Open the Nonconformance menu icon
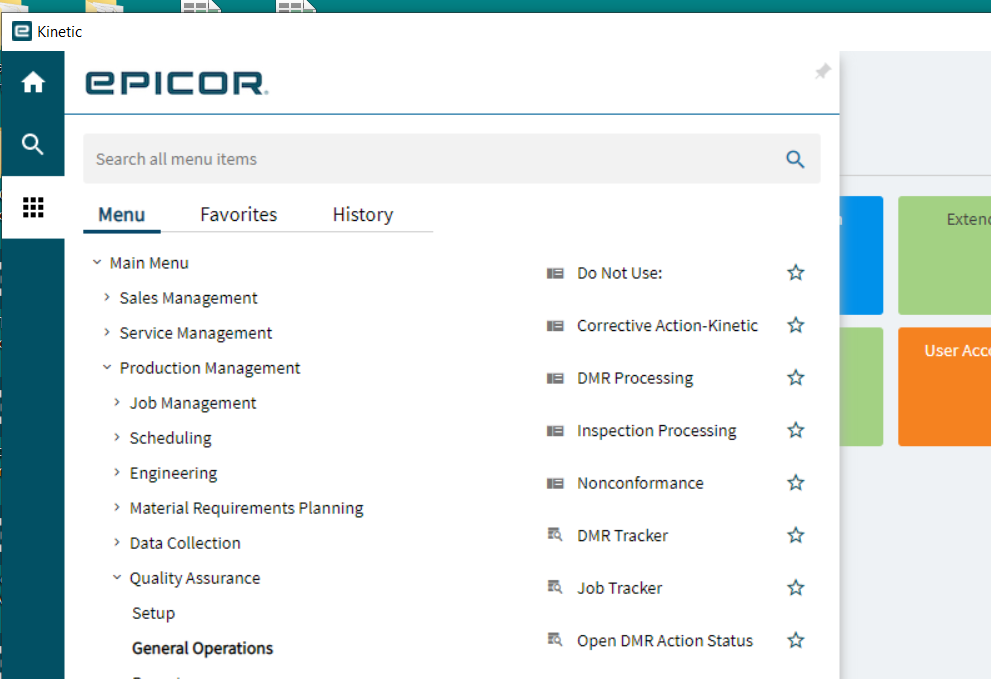This screenshot has width=991, height=679. pyautogui.click(x=555, y=484)
